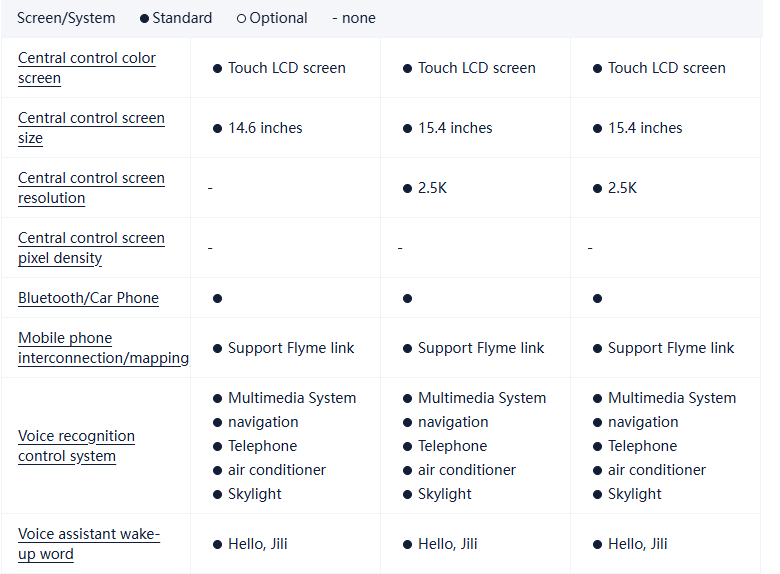Viewport: 780px width, 574px height.
Task: Click the hollow Optional legend circle
Action: [x=241, y=18]
